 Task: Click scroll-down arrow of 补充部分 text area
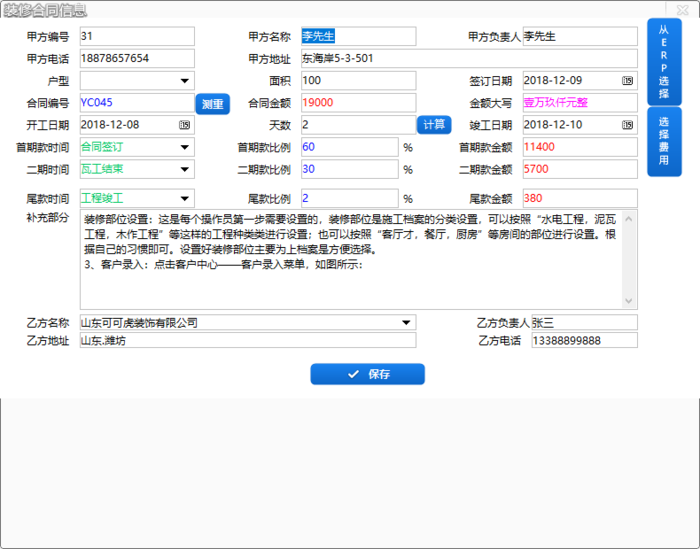(x=629, y=301)
